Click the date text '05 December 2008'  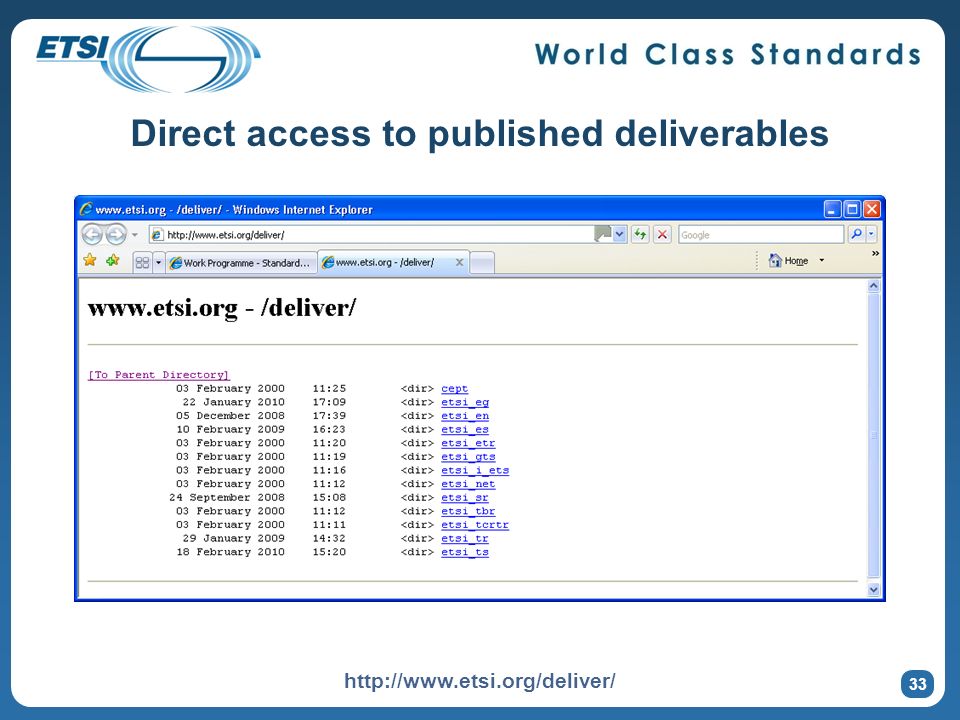(230, 416)
